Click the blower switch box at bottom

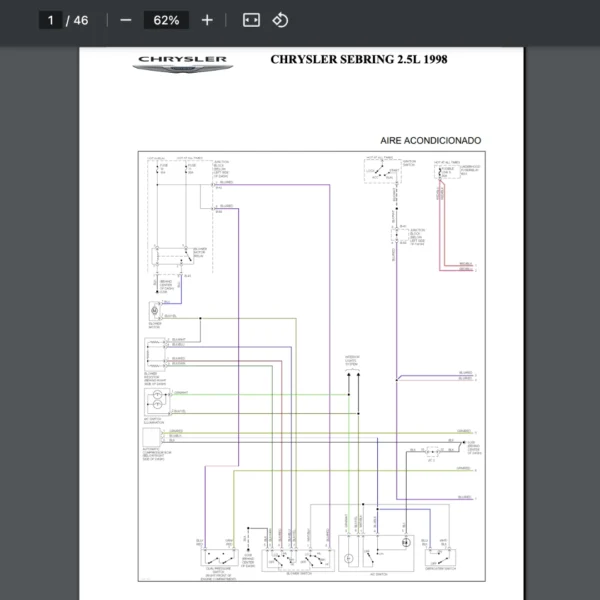[x=294, y=559]
